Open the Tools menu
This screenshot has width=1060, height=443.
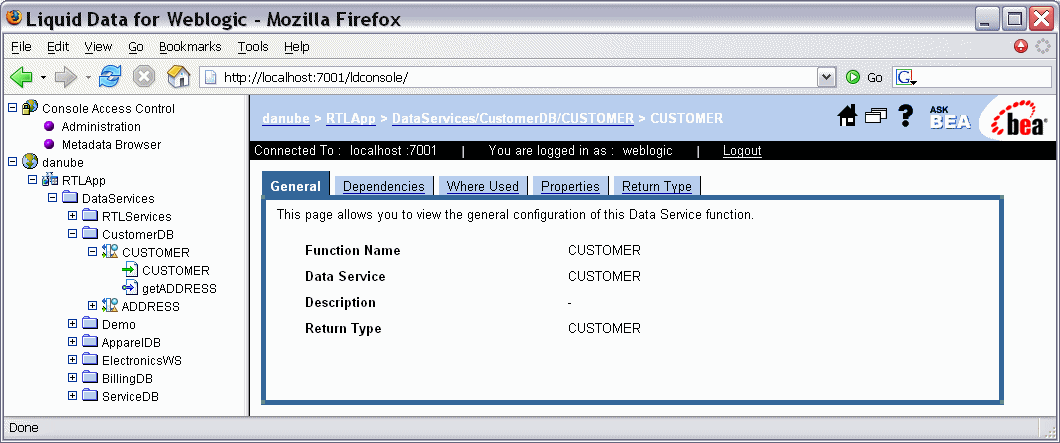click(253, 47)
